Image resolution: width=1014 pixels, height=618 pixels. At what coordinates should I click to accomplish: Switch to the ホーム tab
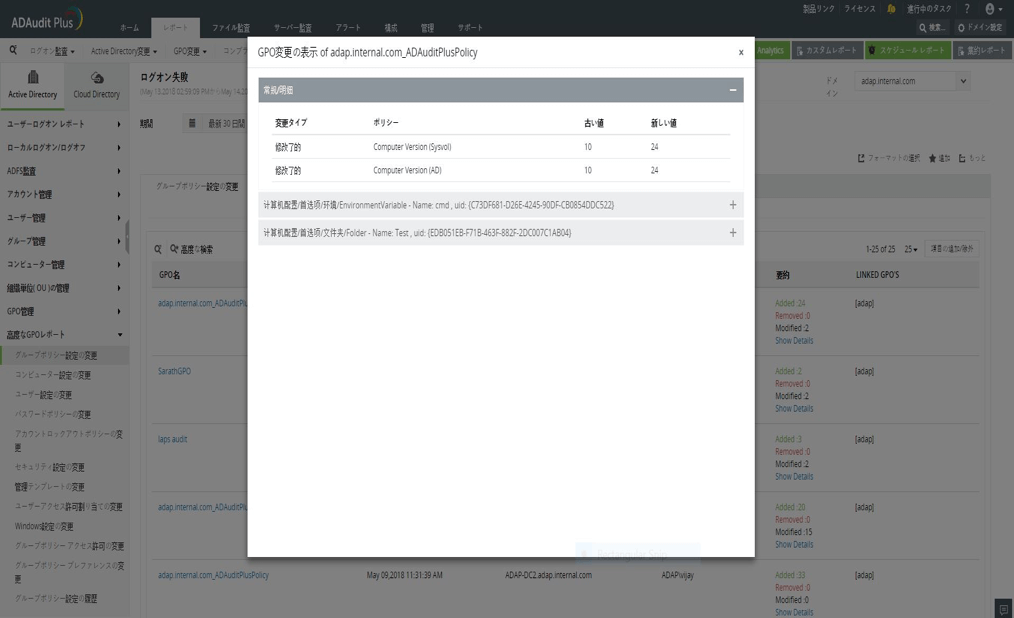tap(129, 28)
